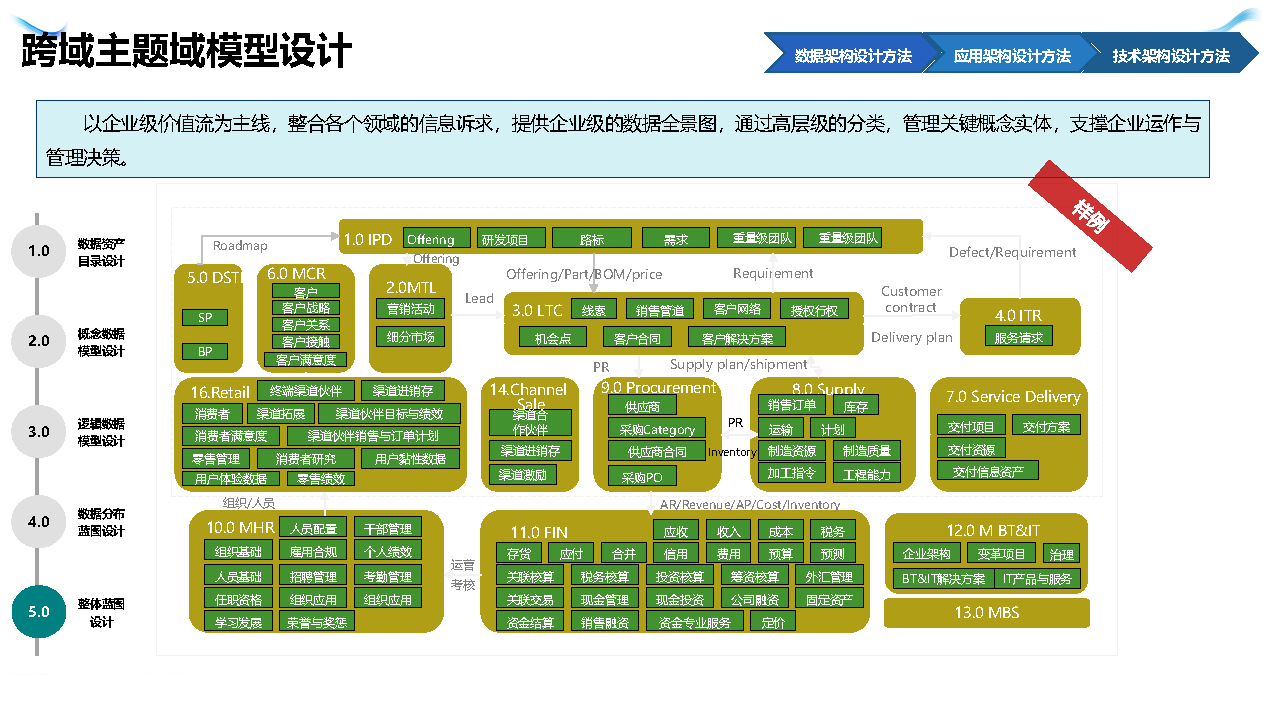Select the 技术架构设计方法 tab
Viewport: 1267px width, 720px height.
1170,56
